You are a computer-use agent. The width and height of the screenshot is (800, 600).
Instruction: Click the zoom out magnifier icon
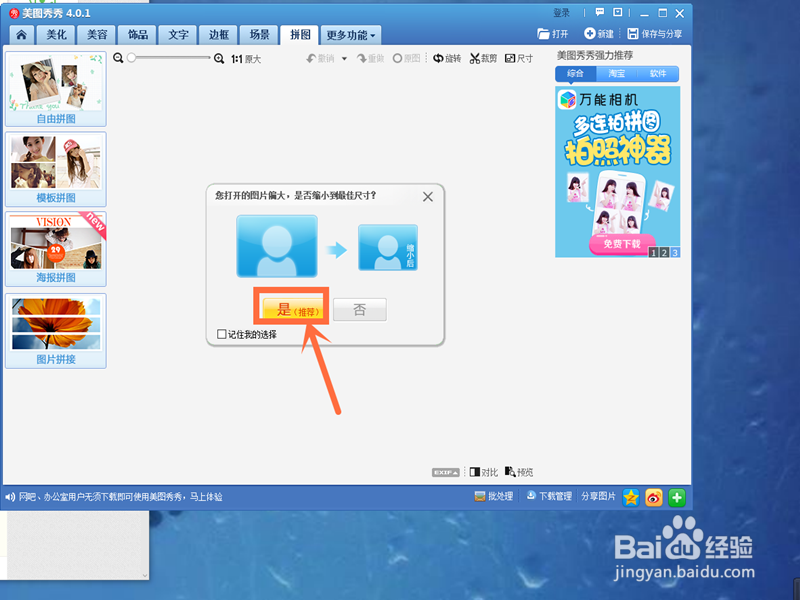(x=118, y=58)
